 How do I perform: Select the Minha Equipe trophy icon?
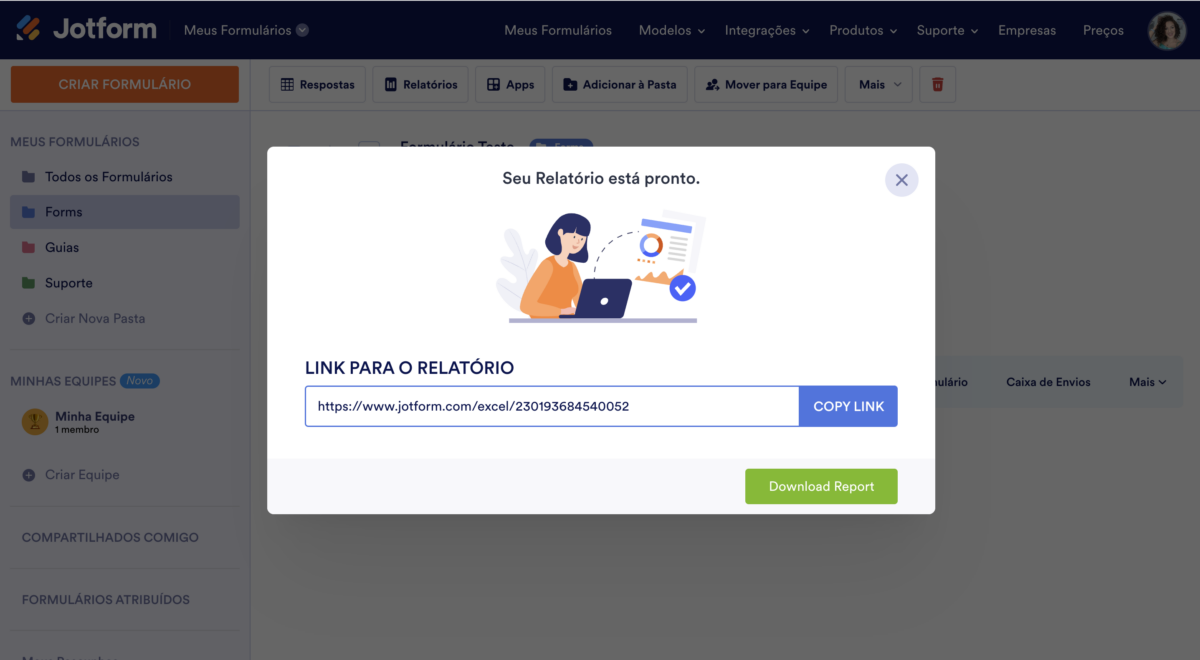[x=35, y=422]
